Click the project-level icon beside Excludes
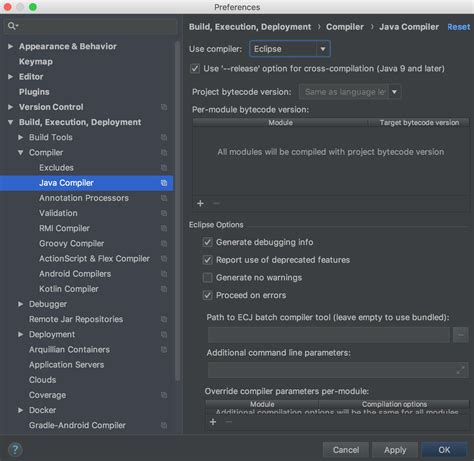 click(164, 168)
